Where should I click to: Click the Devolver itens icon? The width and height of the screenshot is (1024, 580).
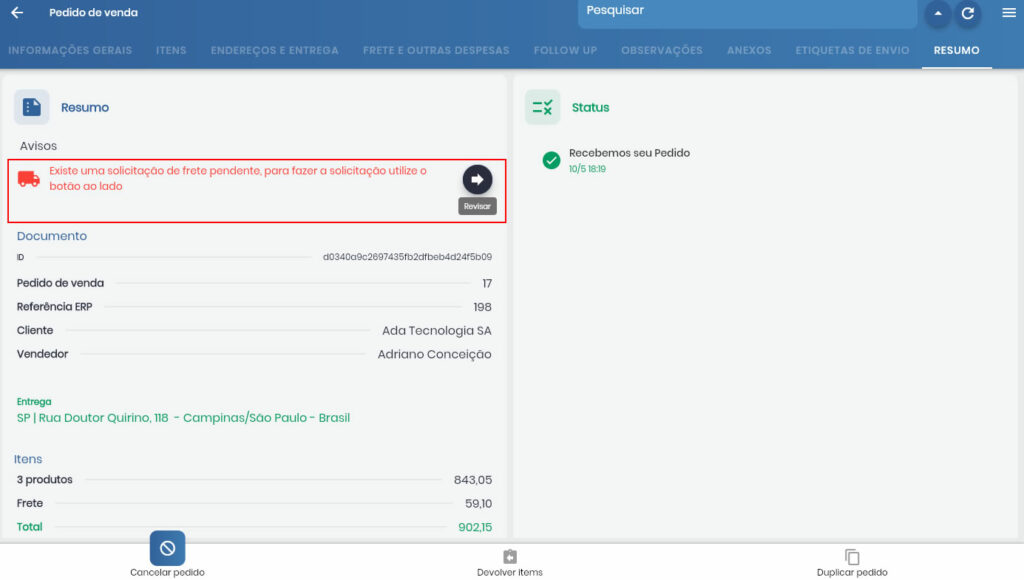[x=510, y=557]
